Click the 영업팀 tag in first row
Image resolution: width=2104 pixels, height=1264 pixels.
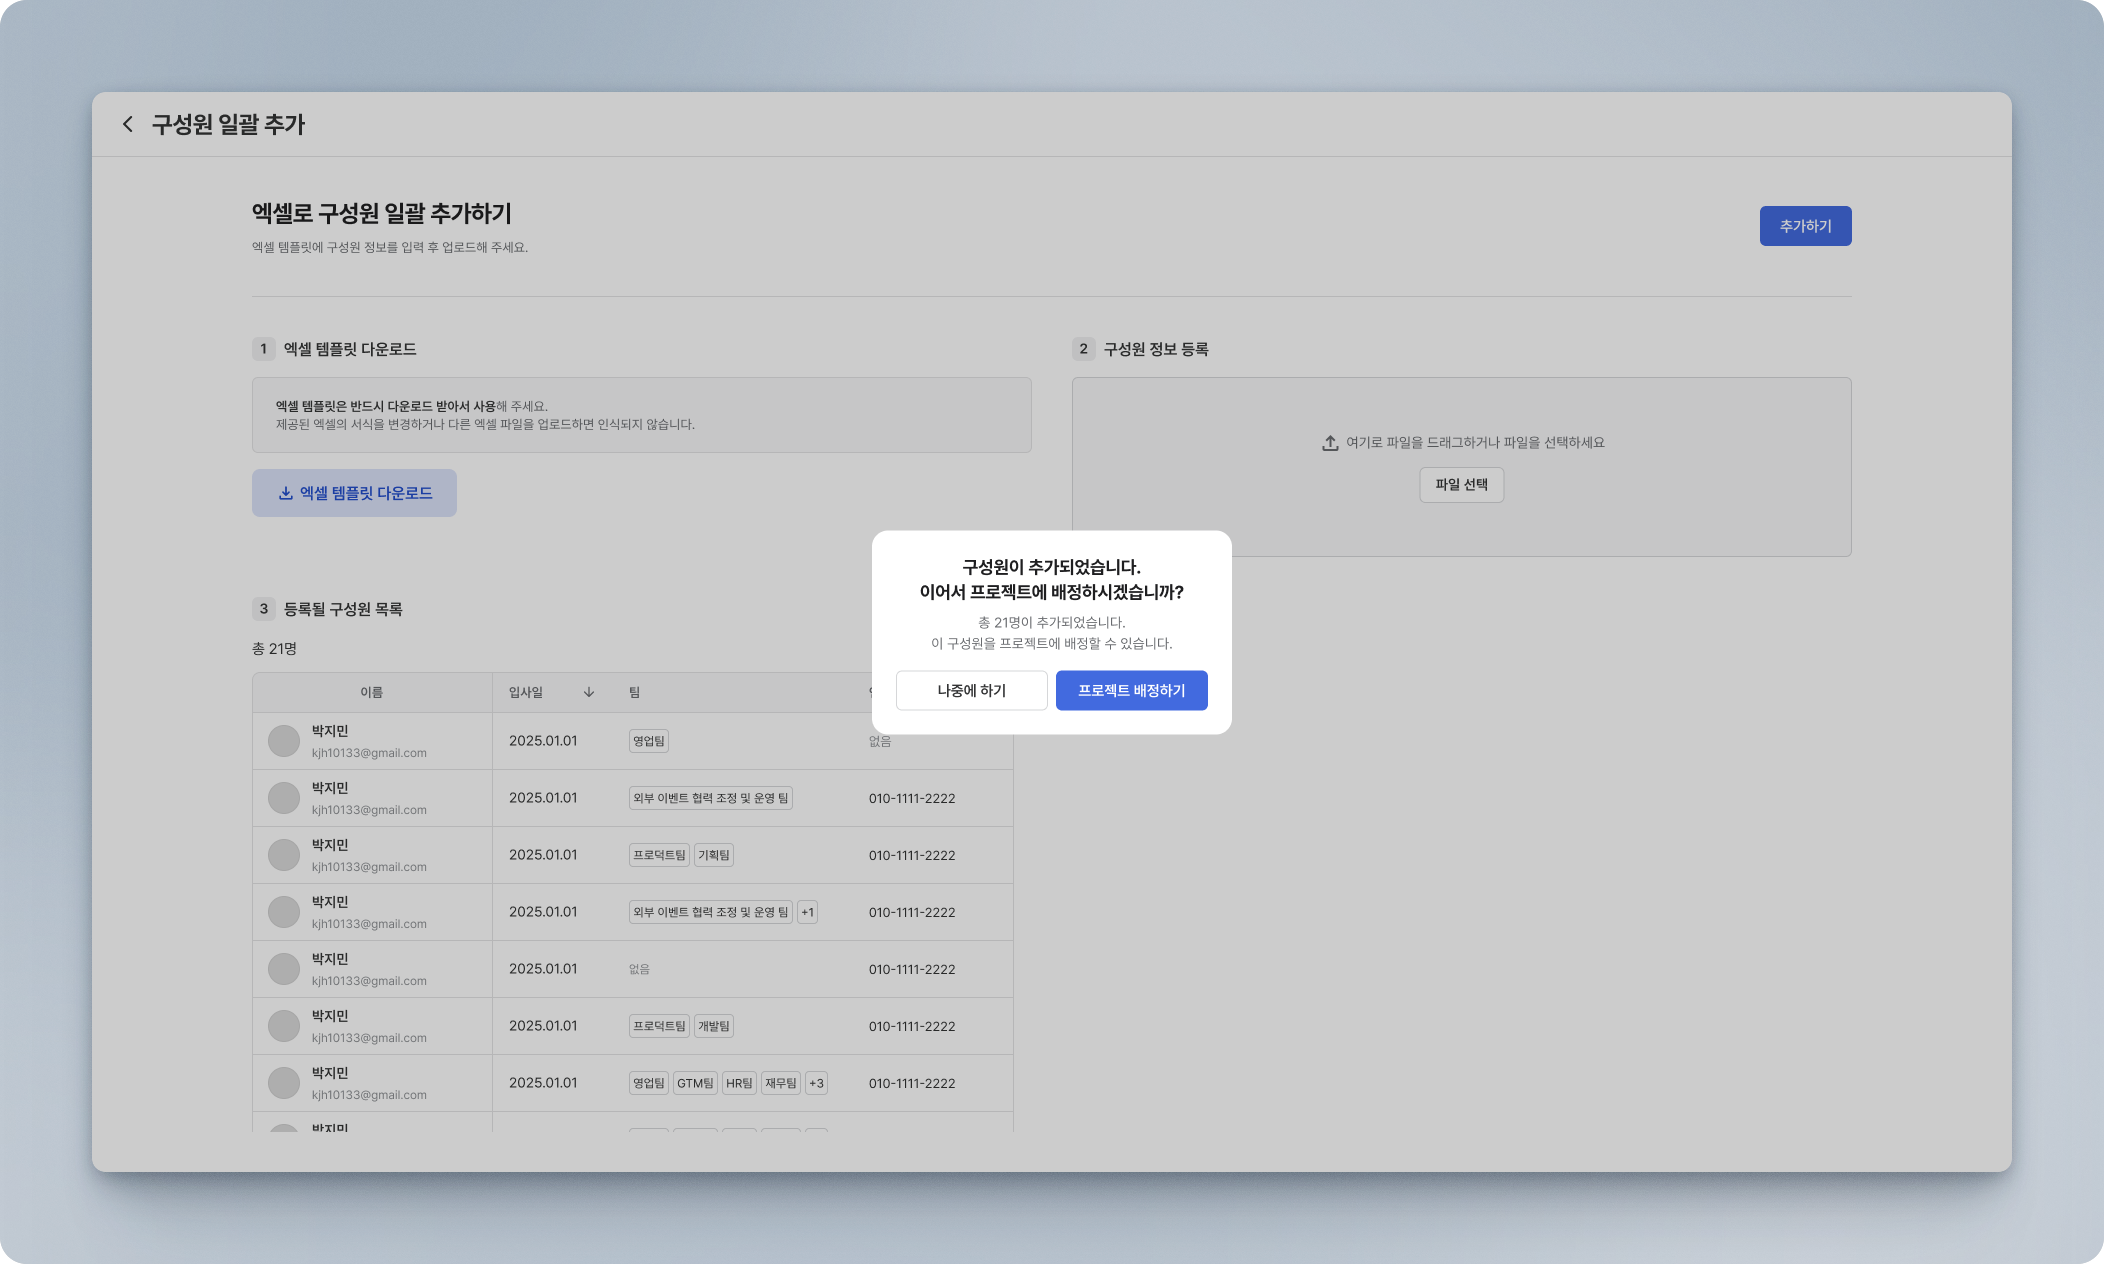(648, 741)
